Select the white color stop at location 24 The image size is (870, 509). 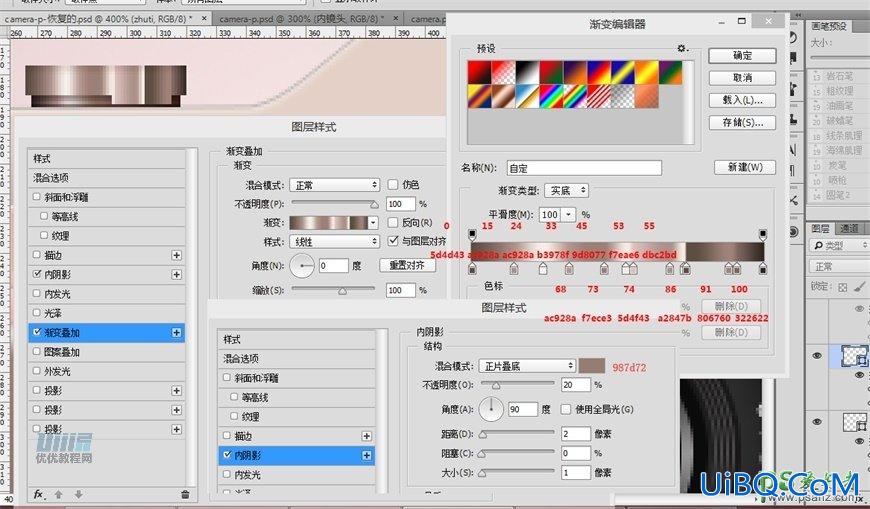tap(543, 269)
